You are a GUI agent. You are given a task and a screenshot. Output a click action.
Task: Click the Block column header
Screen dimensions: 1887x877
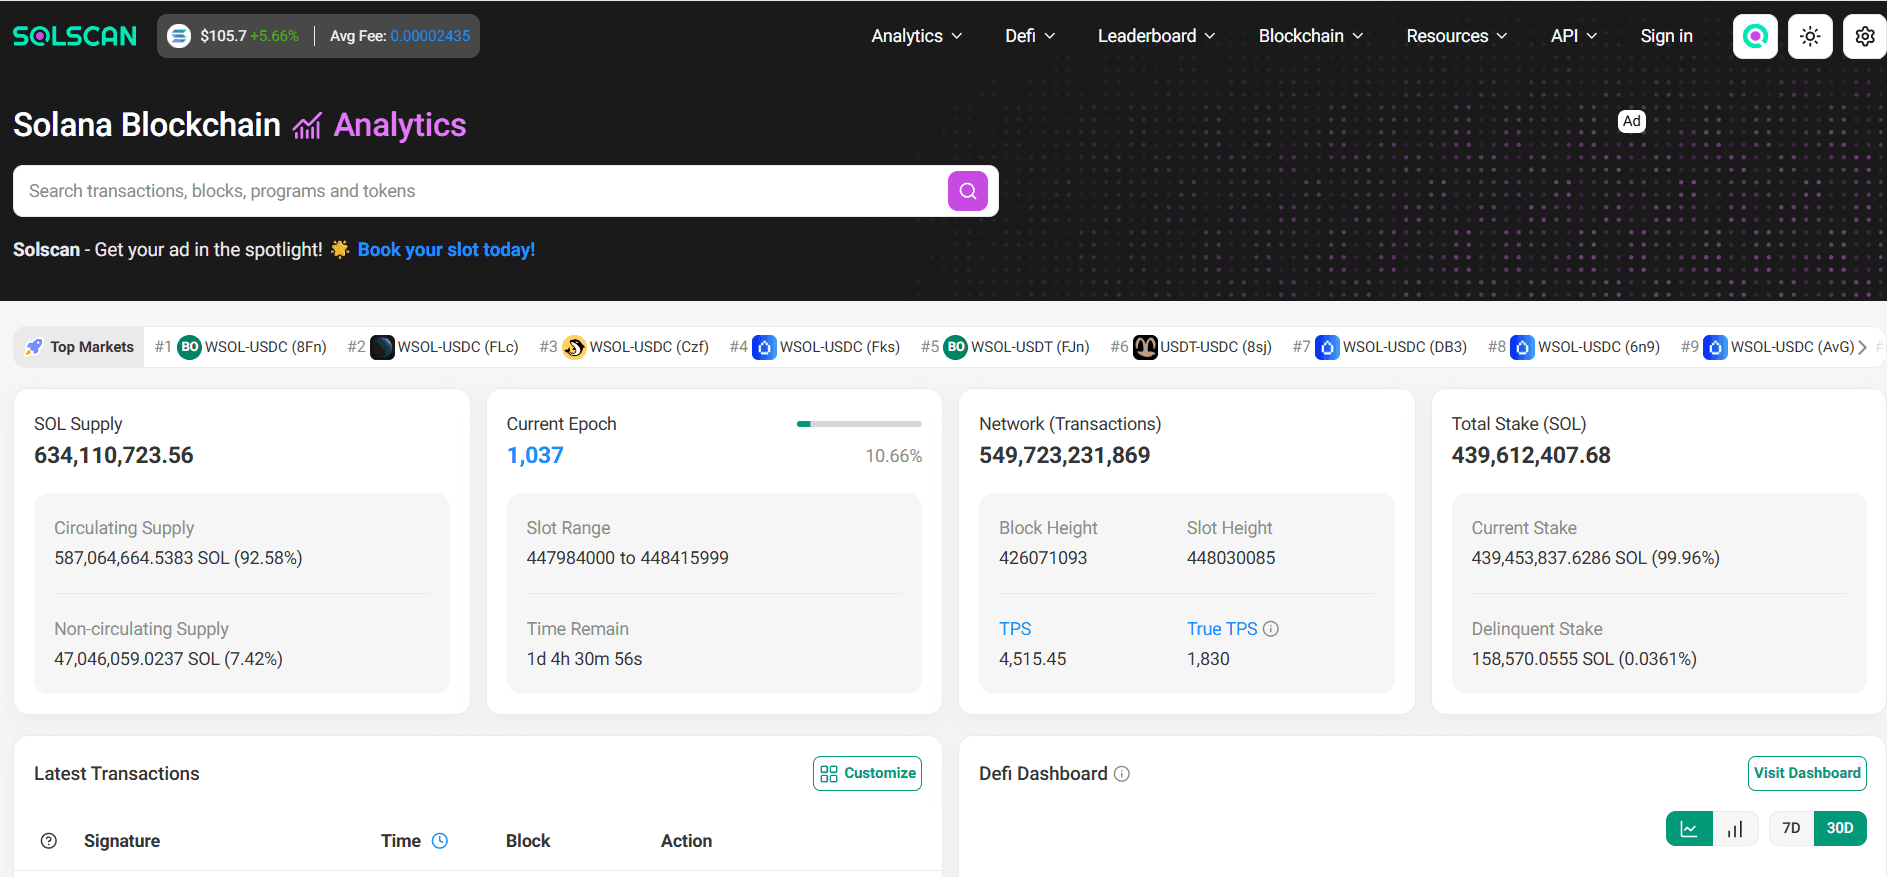pyautogui.click(x=528, y=841)
